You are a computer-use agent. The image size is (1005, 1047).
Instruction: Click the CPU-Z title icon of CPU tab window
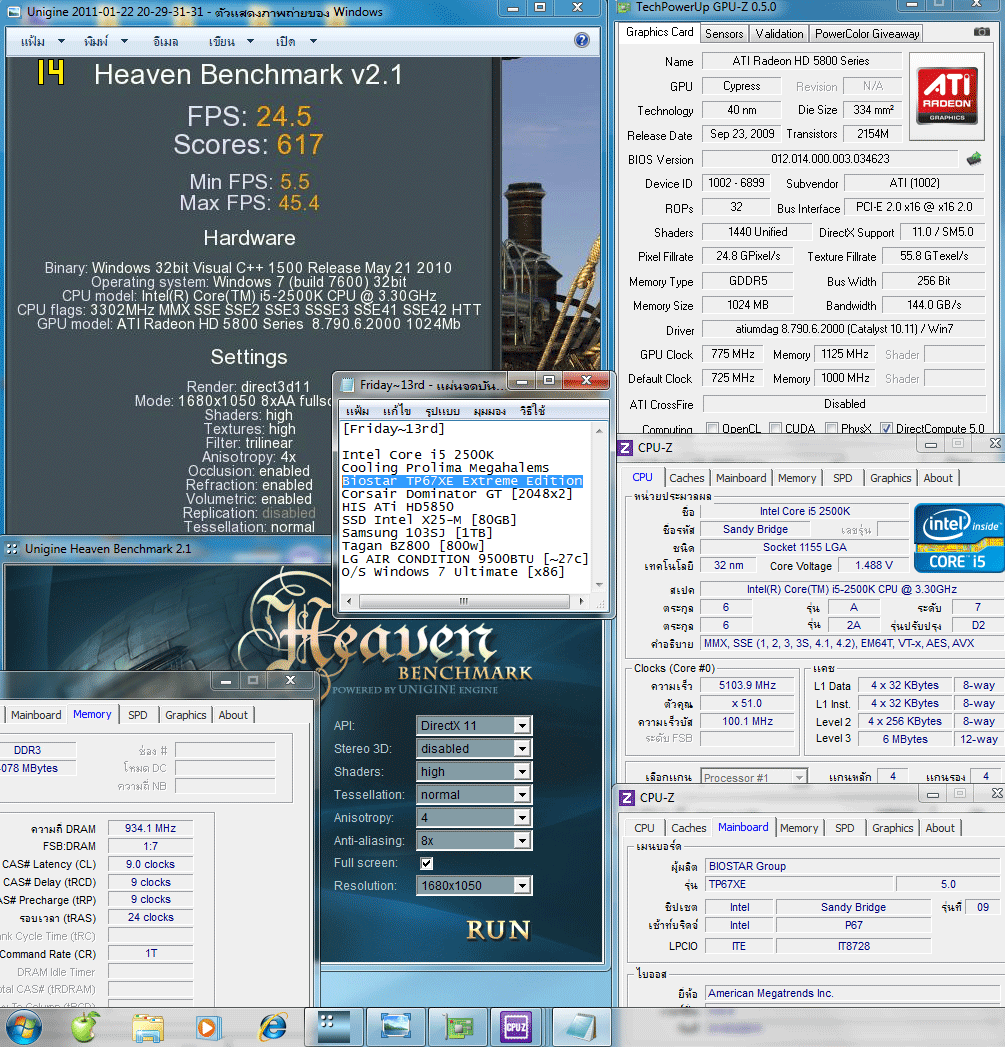click(626, 447)
